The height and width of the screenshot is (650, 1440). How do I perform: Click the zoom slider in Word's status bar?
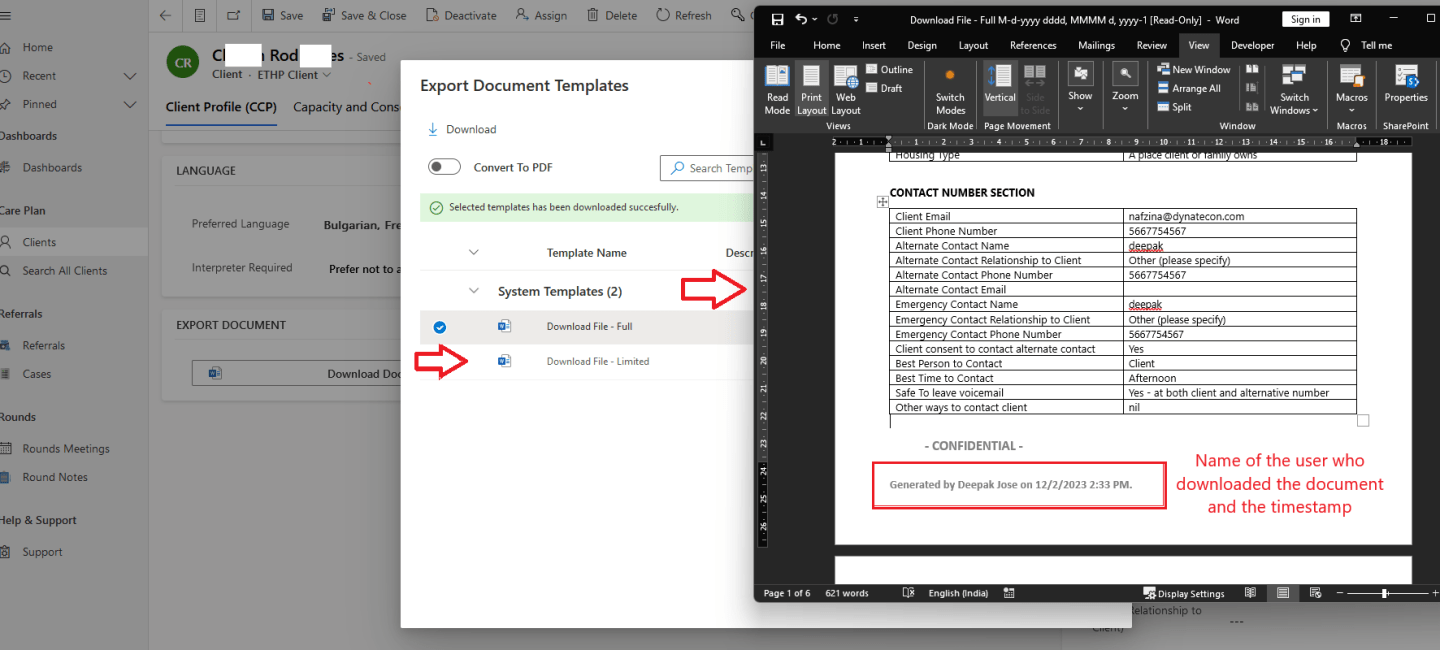tap(1384, 593)
